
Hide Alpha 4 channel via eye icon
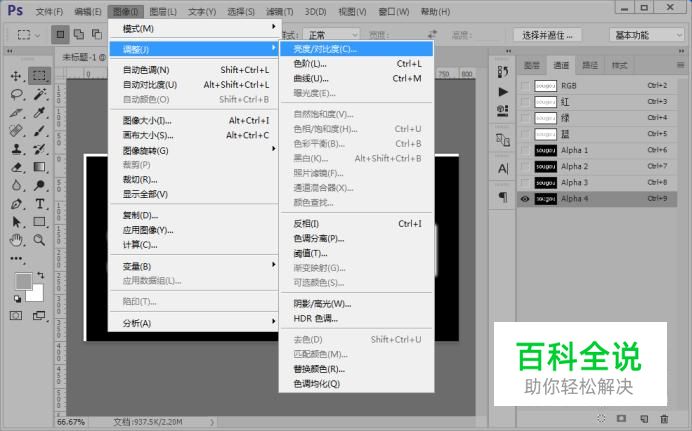pos(525,199)
